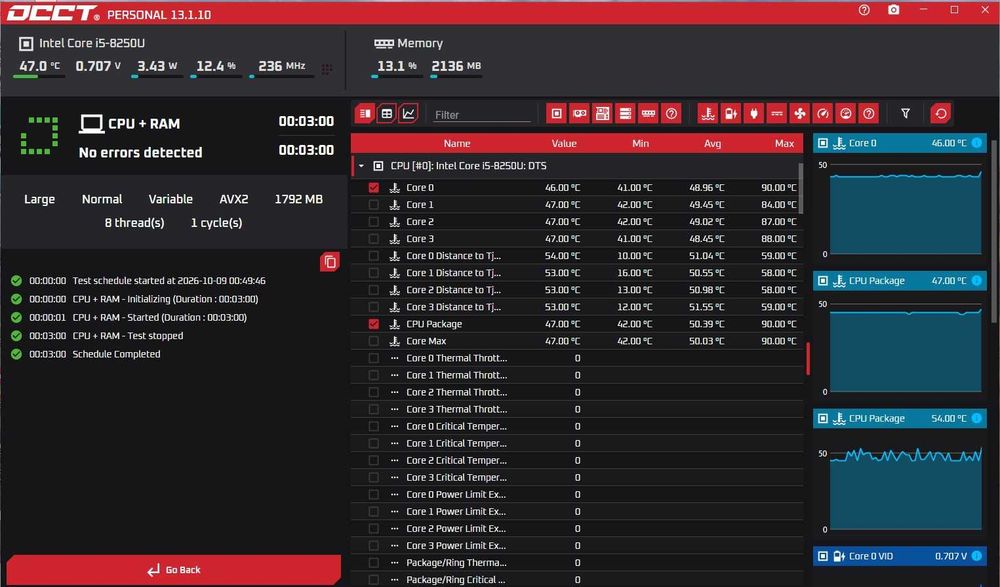
Task: Toggle the CPU hardware filter icon
Action: pyautogui.click(x=557, y=114)
